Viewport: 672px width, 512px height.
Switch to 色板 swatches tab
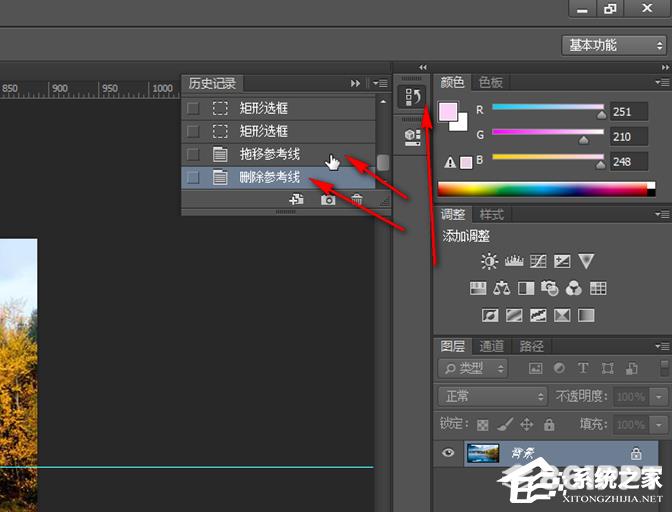pos(491,82)
